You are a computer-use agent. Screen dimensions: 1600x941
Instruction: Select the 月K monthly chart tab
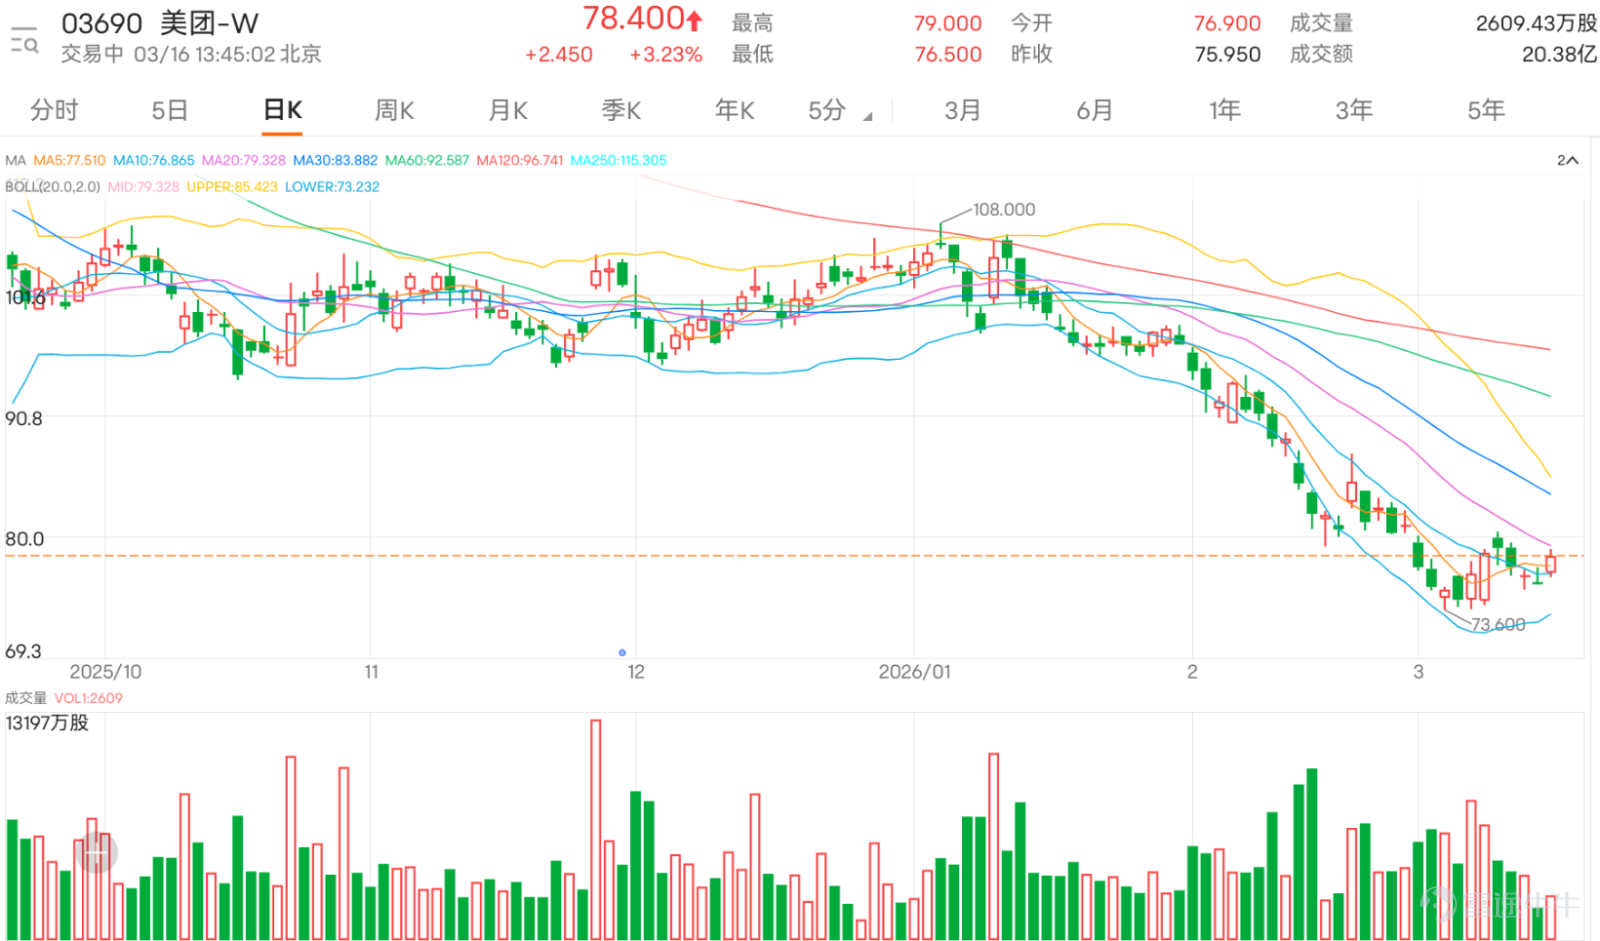[508, 110]
